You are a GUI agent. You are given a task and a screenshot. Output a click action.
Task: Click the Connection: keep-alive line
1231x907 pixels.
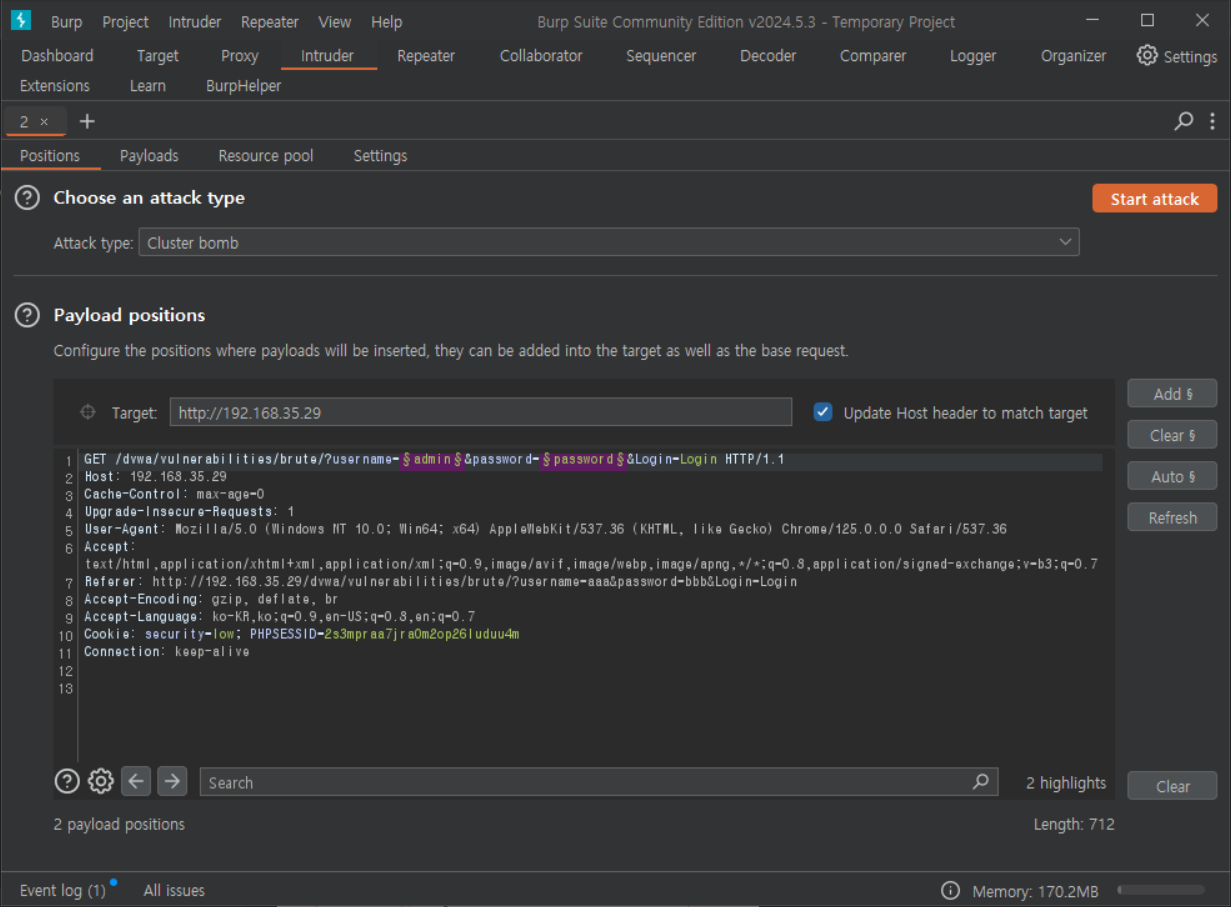pos(167,652)
